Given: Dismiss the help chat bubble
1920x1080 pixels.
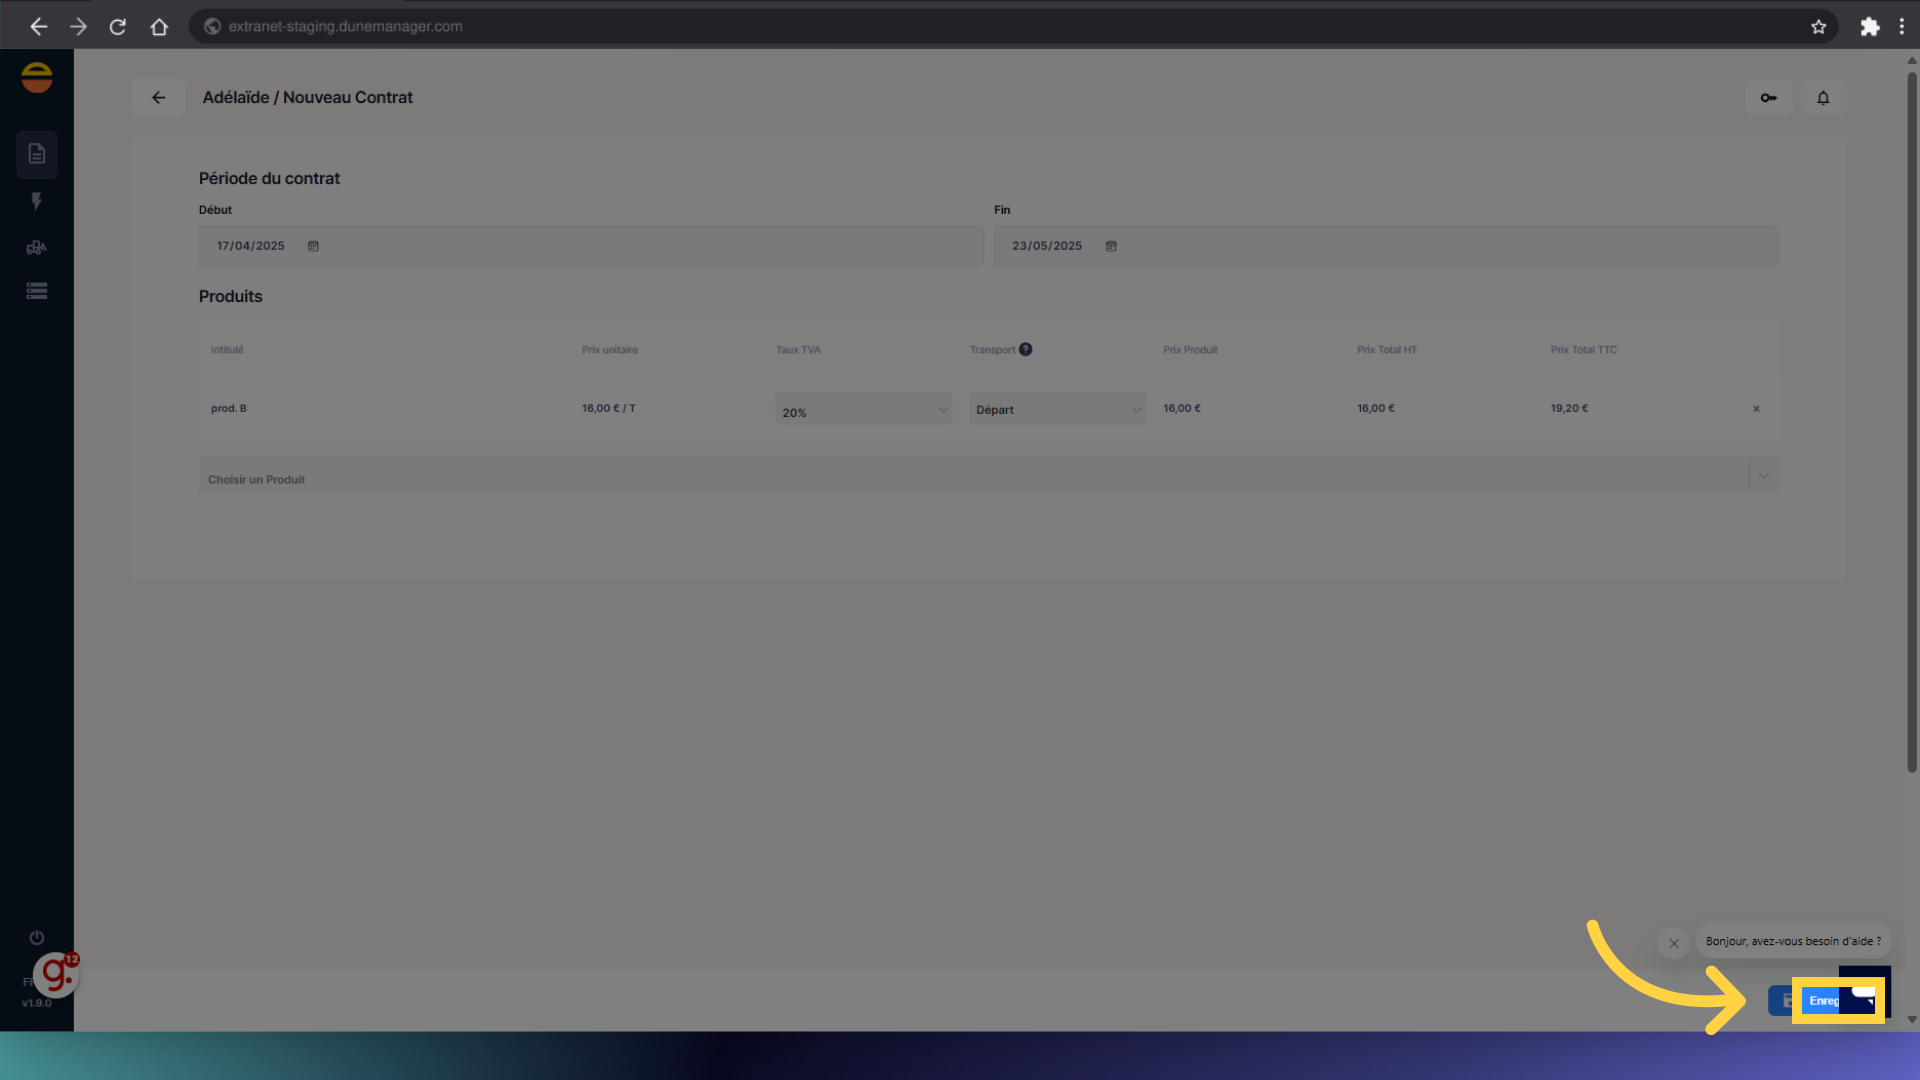Looking at the screenshot, I should point(1674,943).
